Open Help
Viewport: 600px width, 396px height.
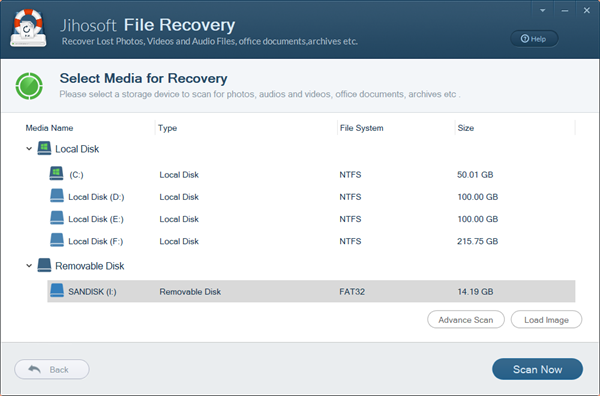click(x=534, y=39)
